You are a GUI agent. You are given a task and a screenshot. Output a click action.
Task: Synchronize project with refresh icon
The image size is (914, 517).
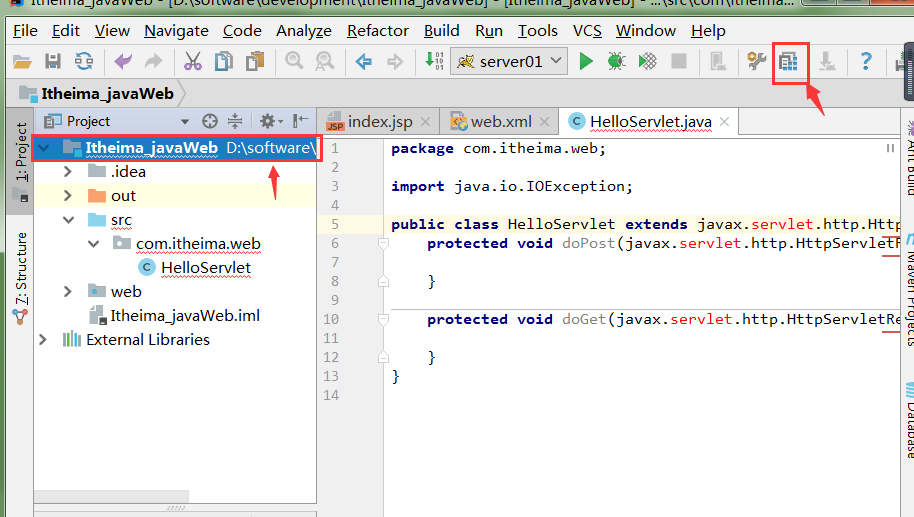[x=84, y=61]
